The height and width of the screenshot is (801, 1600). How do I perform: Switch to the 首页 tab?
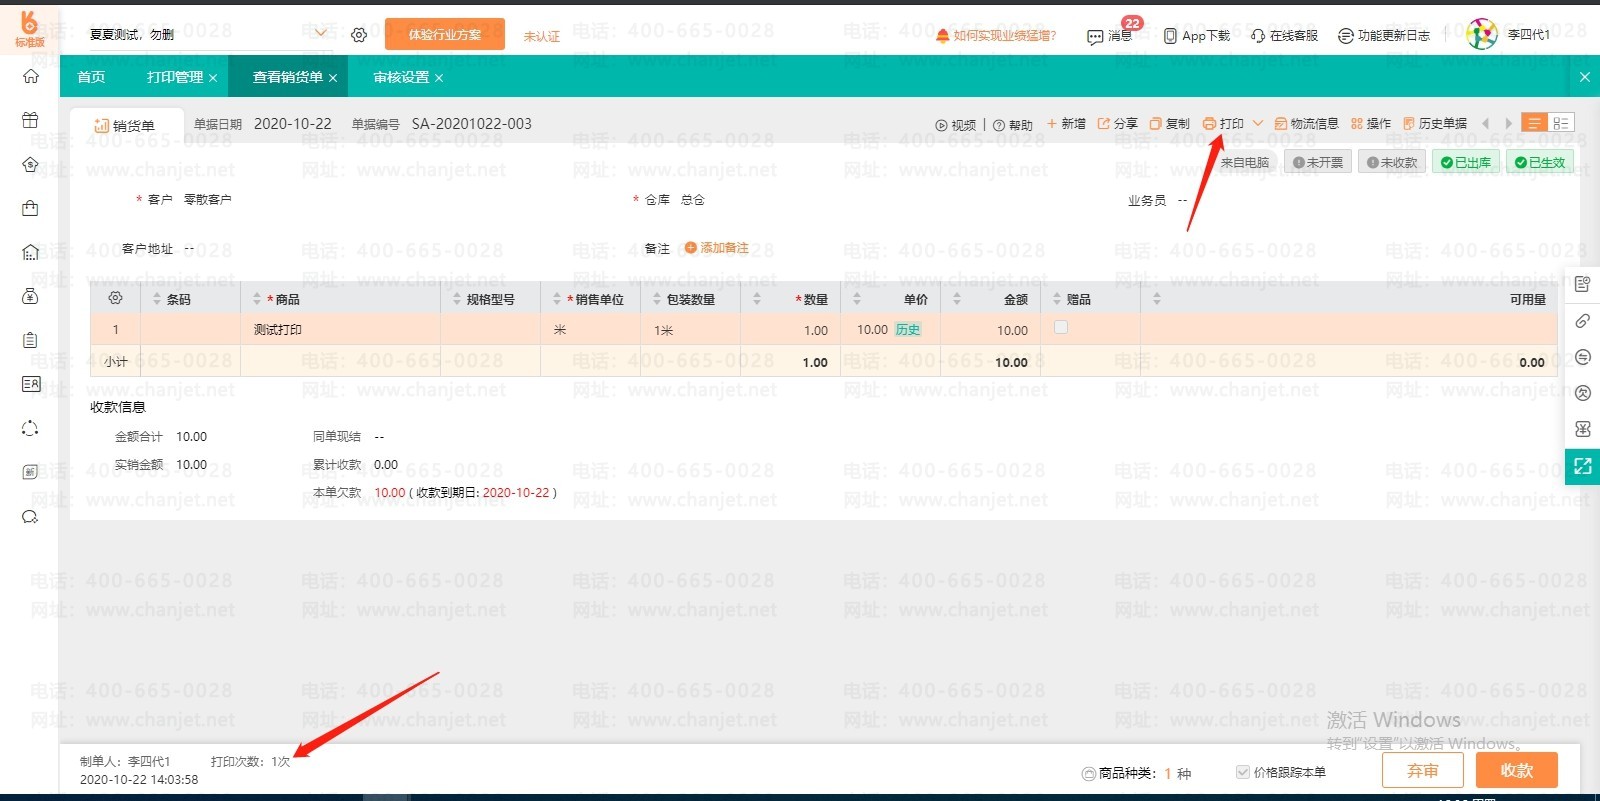click(x=91, y=77)
